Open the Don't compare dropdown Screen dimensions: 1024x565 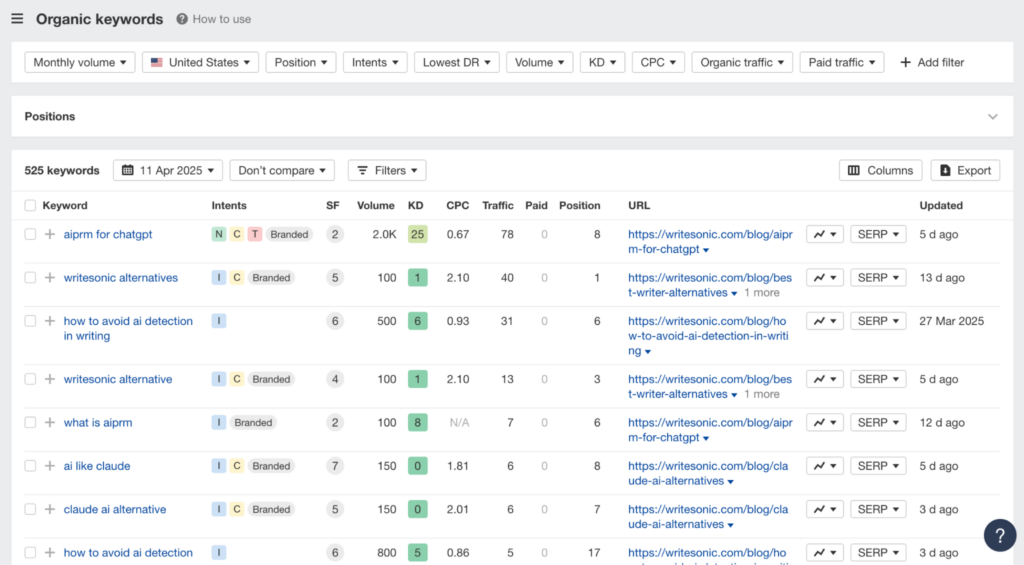(x=282, y=170)
